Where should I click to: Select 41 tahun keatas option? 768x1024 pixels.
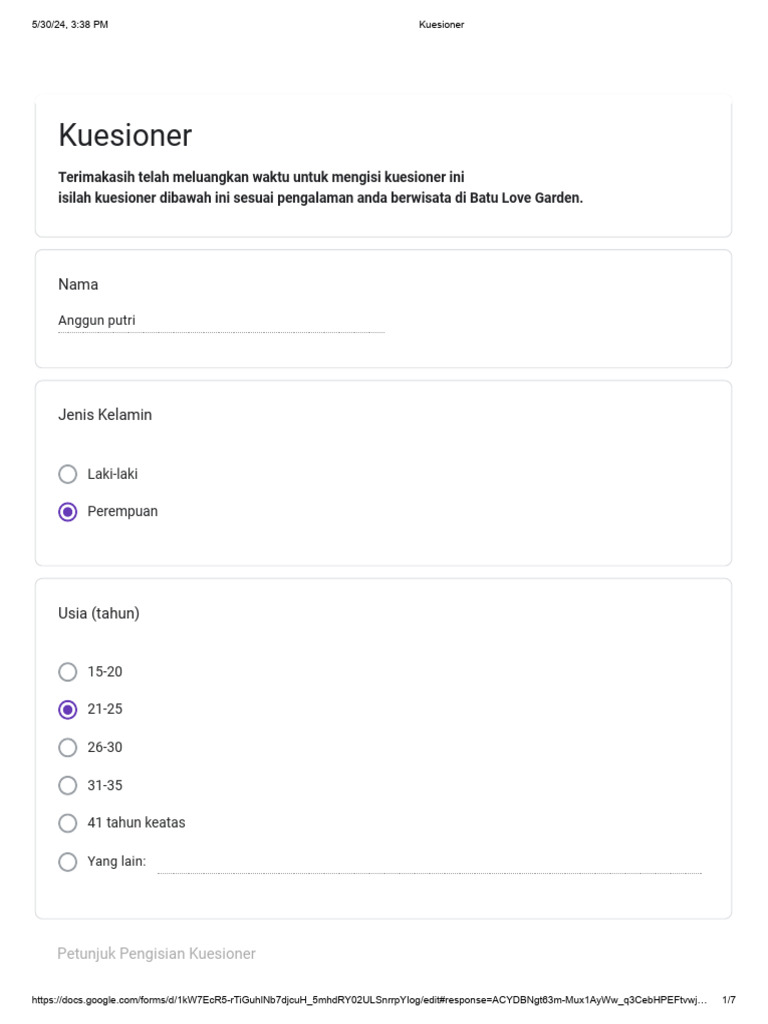pyautogui.click(x=68, y=824)
